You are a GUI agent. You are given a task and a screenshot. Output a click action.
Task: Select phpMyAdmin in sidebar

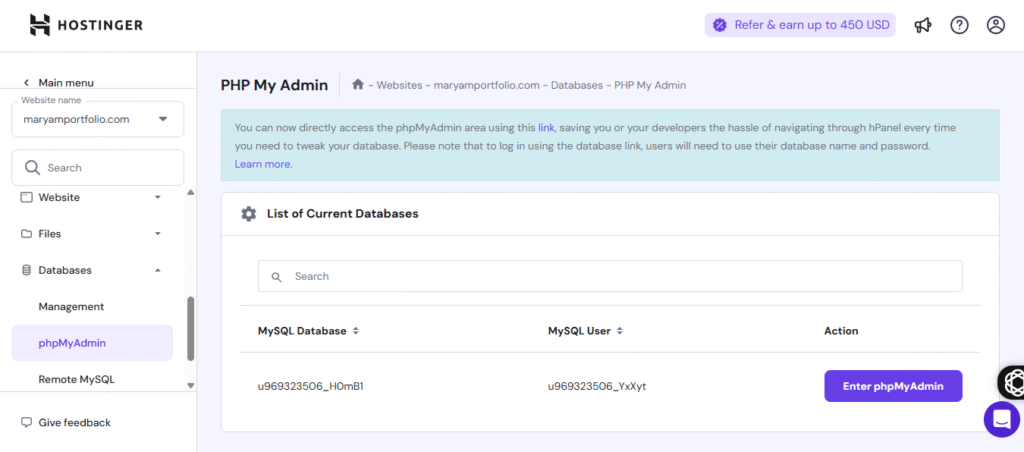pyautogui.click(x=92, y=343)
